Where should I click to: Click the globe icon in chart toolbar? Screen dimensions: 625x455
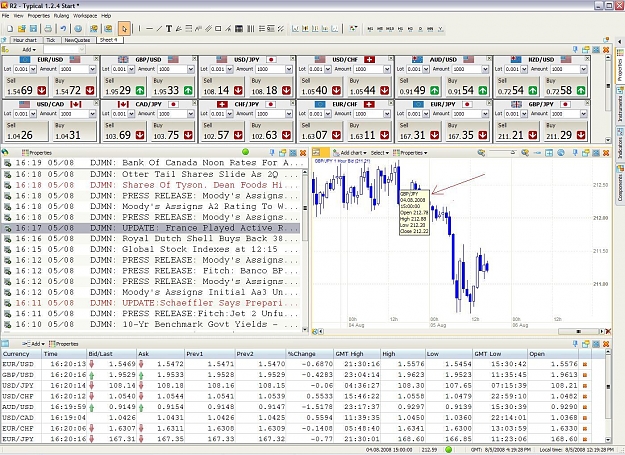561,153
